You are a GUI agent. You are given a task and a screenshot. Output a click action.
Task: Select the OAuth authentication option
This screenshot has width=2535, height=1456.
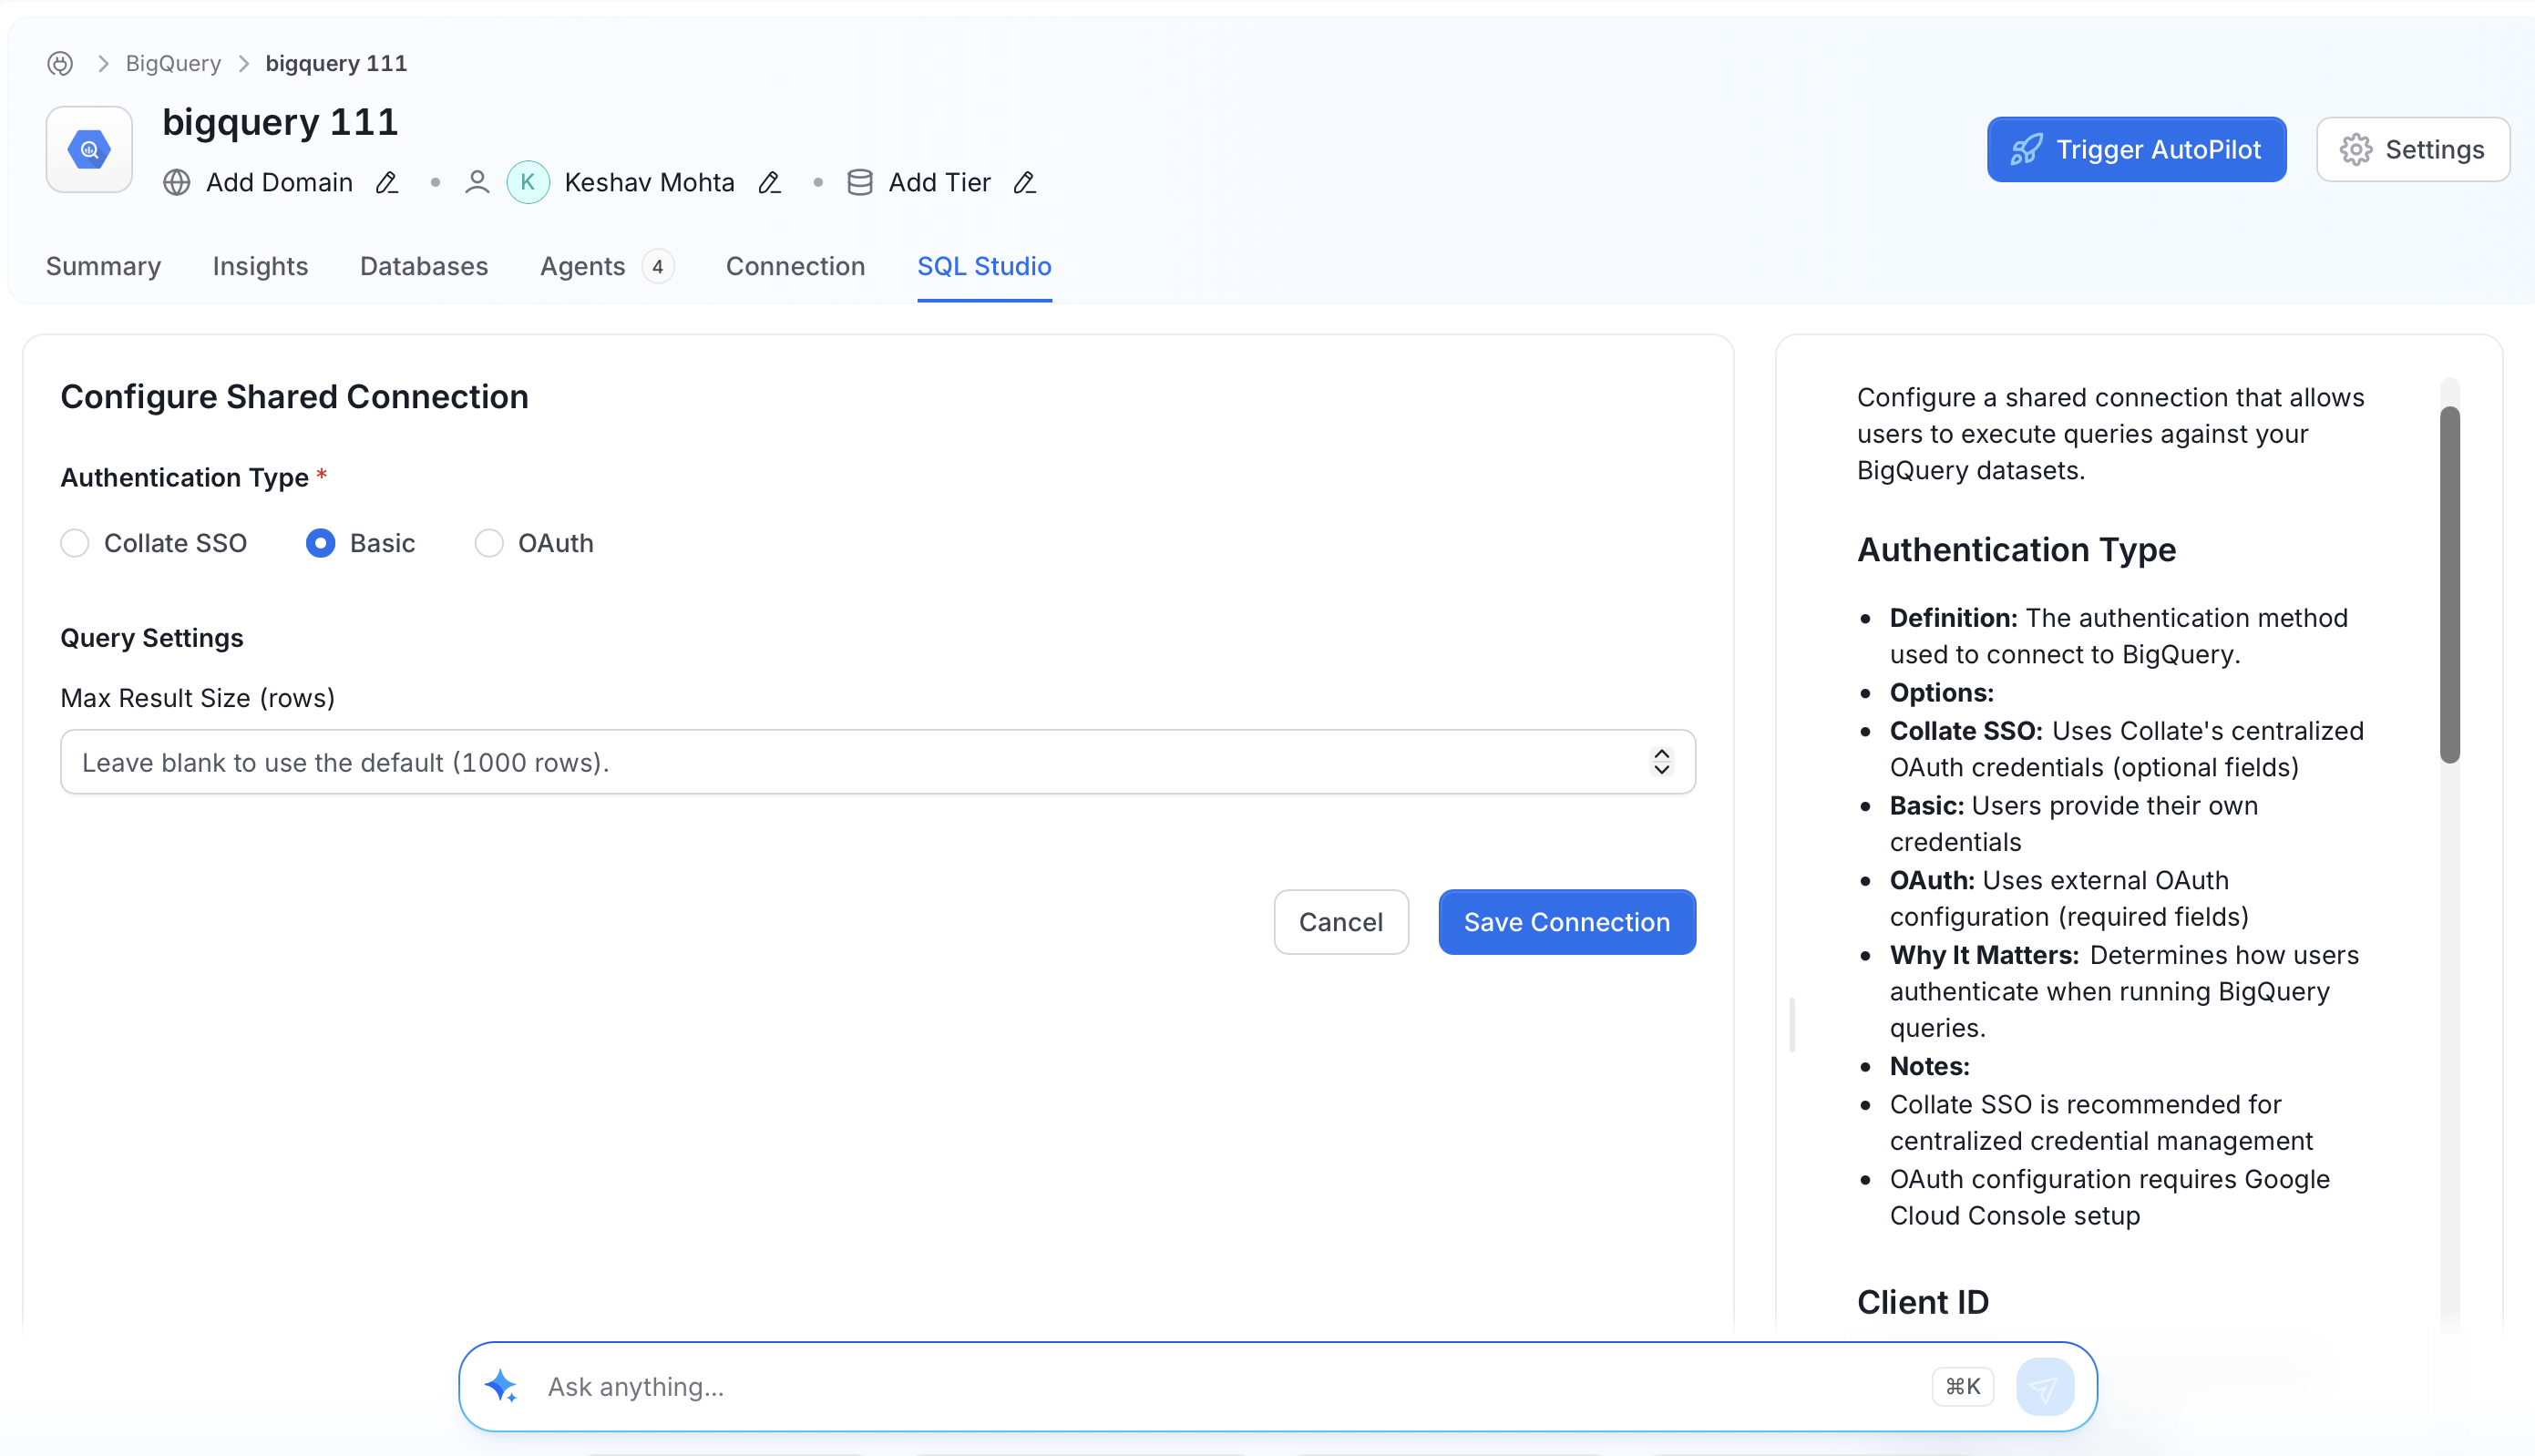tap(489, 543)
